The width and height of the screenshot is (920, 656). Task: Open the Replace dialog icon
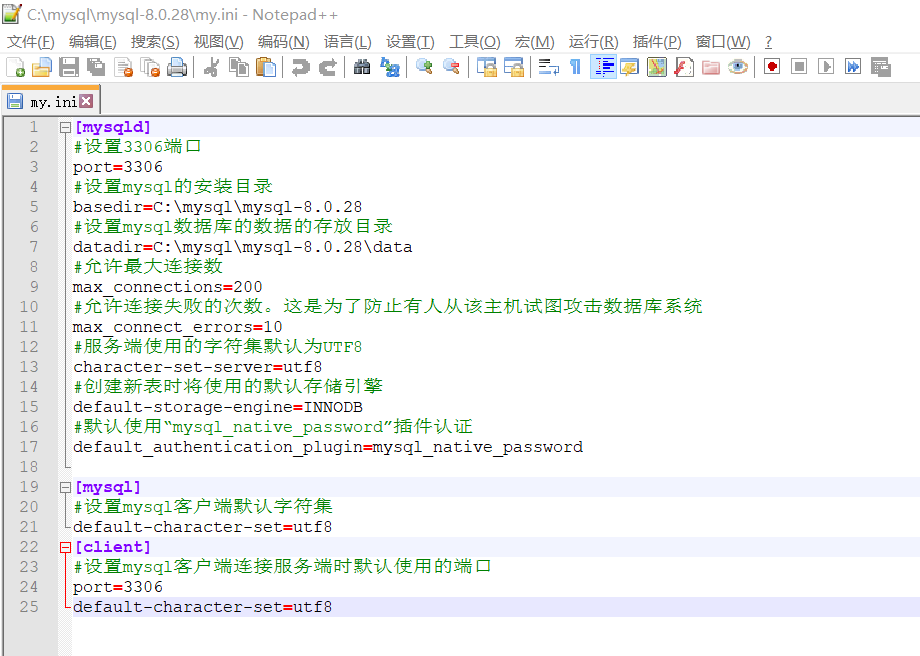(x=390, y=67)
